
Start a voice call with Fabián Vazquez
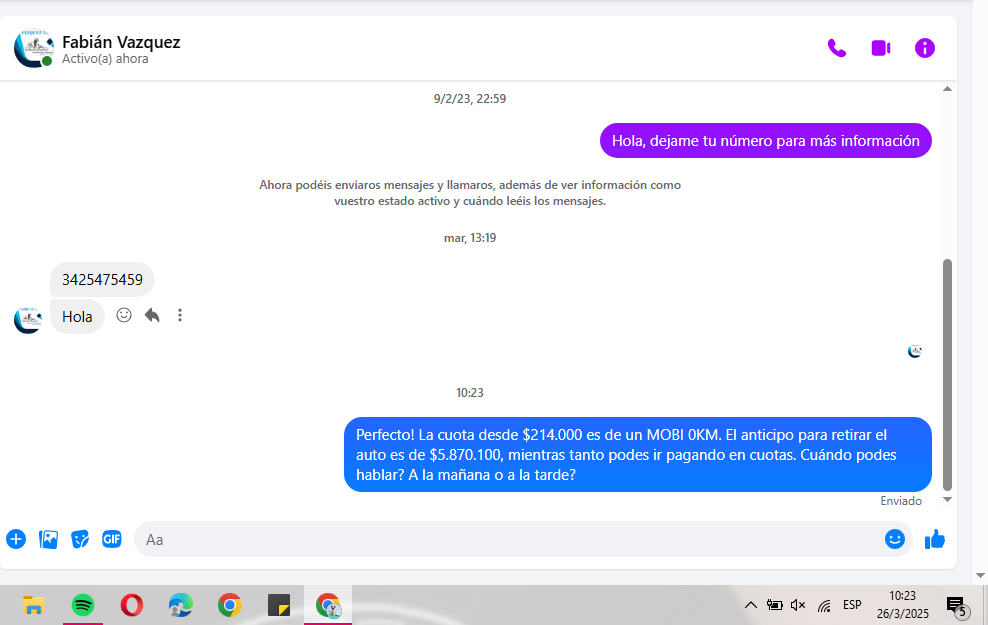[x=836, y=48]
